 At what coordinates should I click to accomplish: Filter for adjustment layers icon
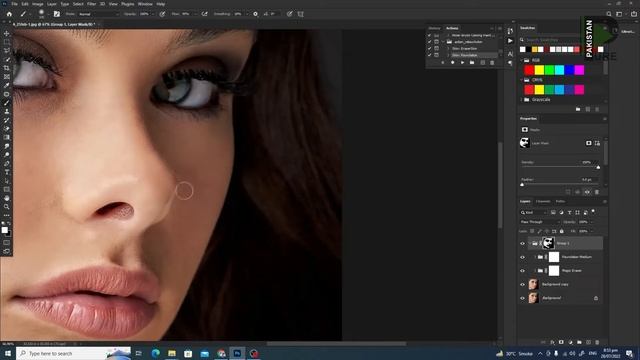pyautogui.click(x=561, y=213)
